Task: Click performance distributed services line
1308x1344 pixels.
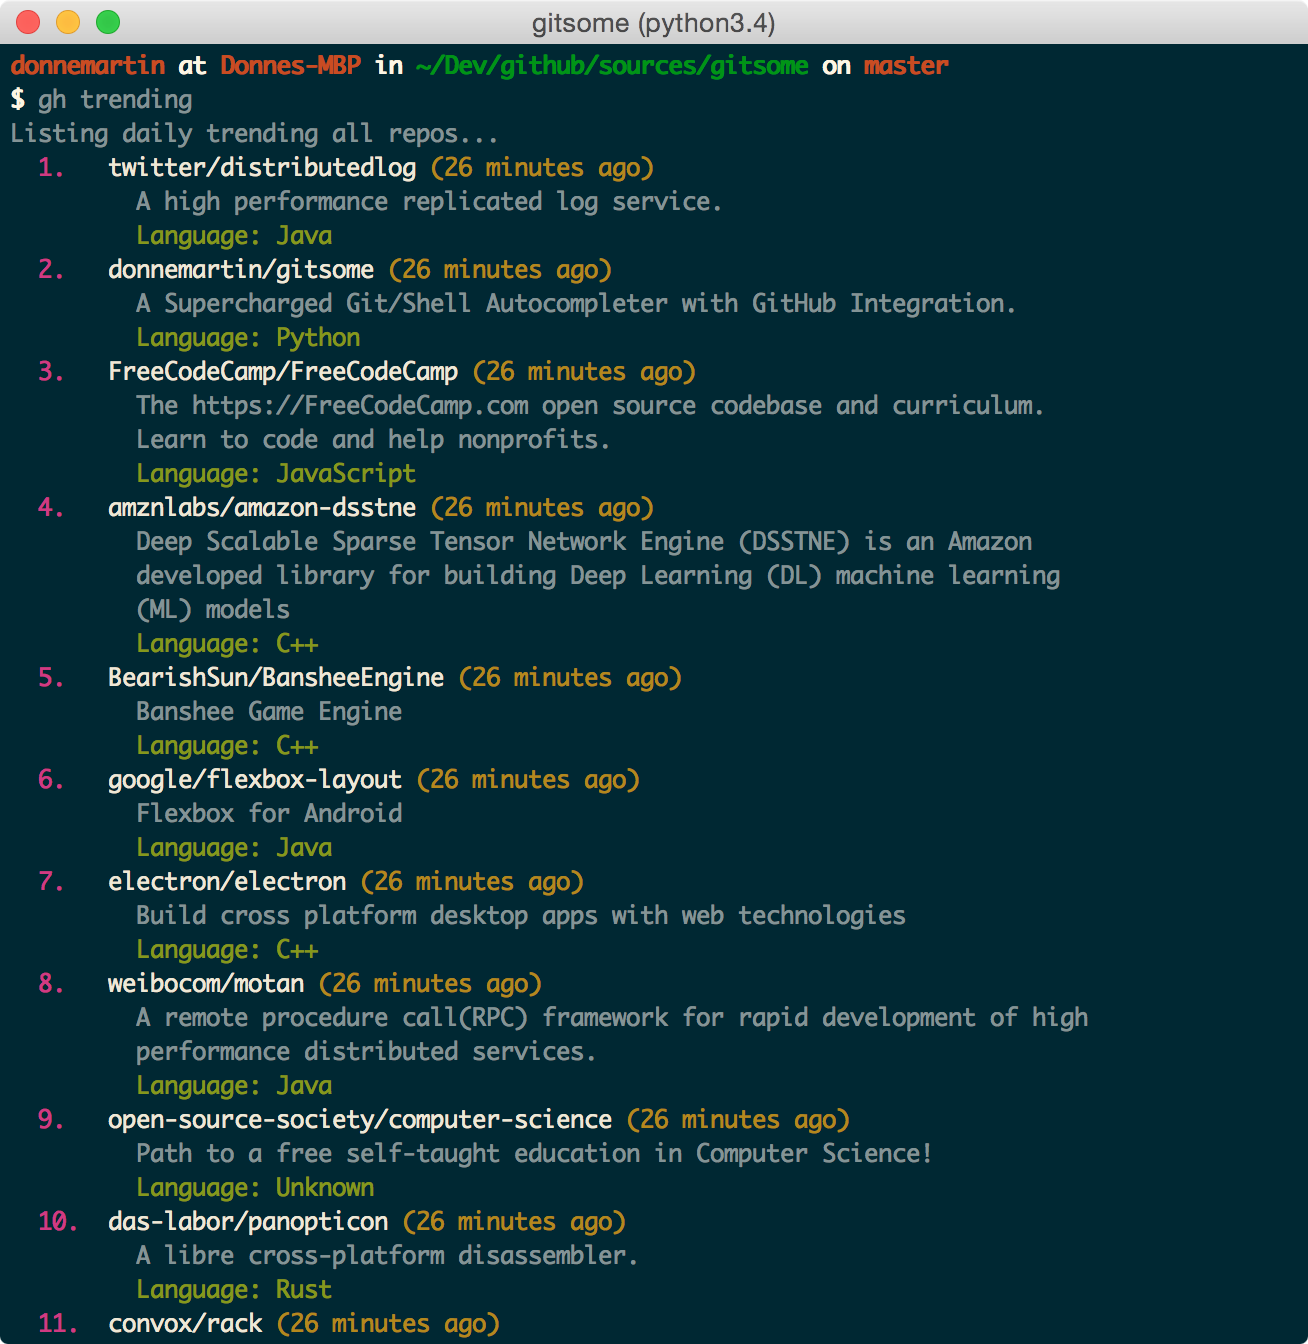Action: [x=366, y=1052]
